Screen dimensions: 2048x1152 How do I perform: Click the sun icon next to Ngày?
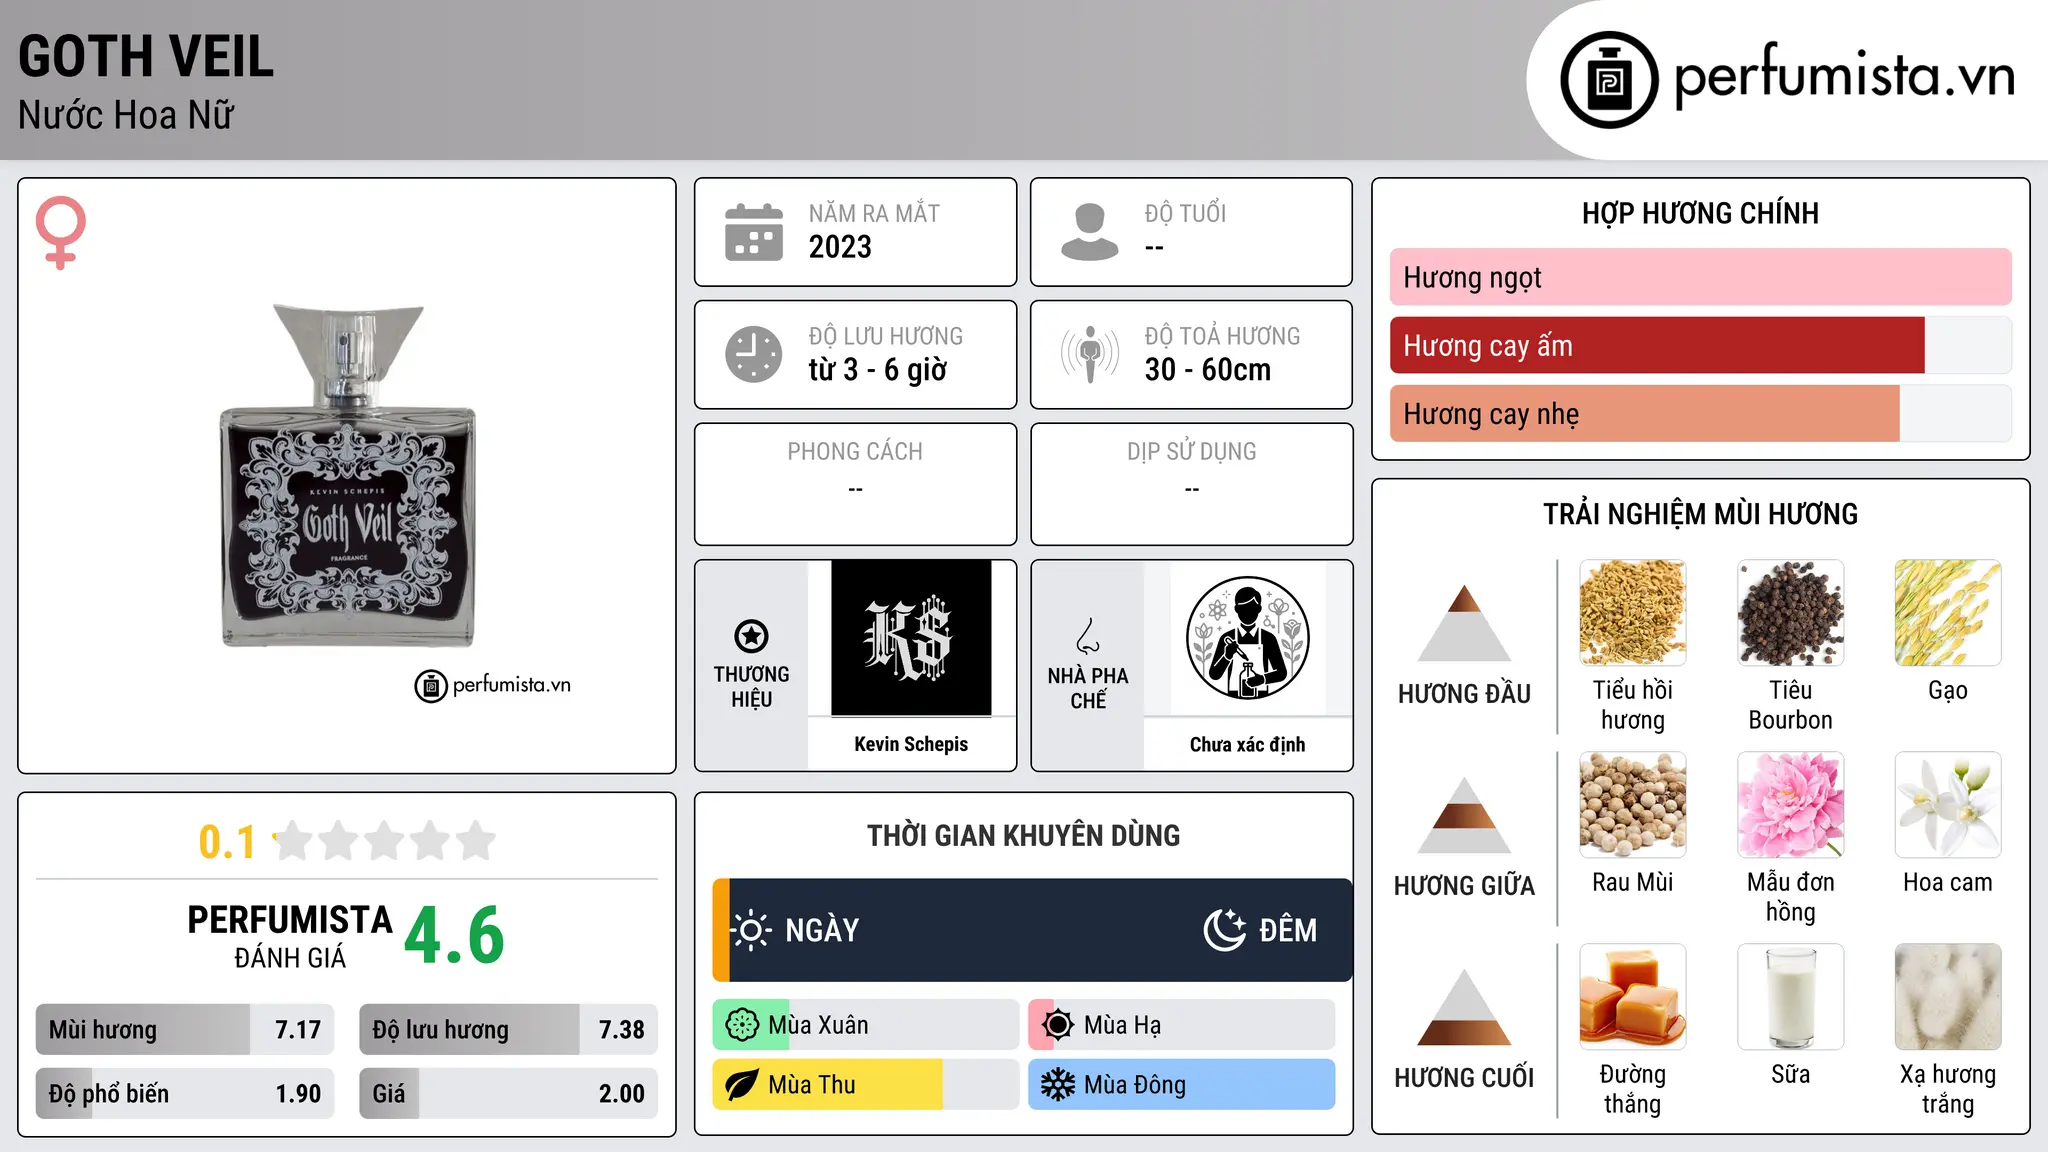[x=751, y=930]
